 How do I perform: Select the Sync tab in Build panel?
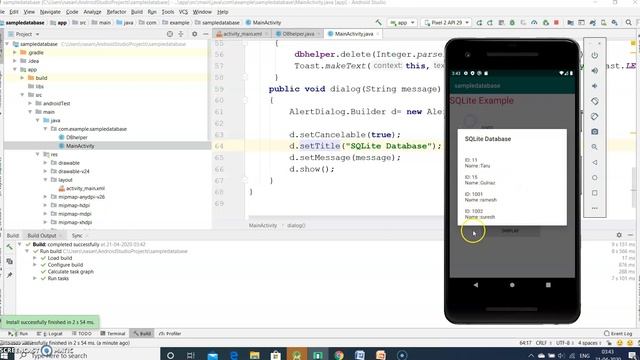[77, 236]
